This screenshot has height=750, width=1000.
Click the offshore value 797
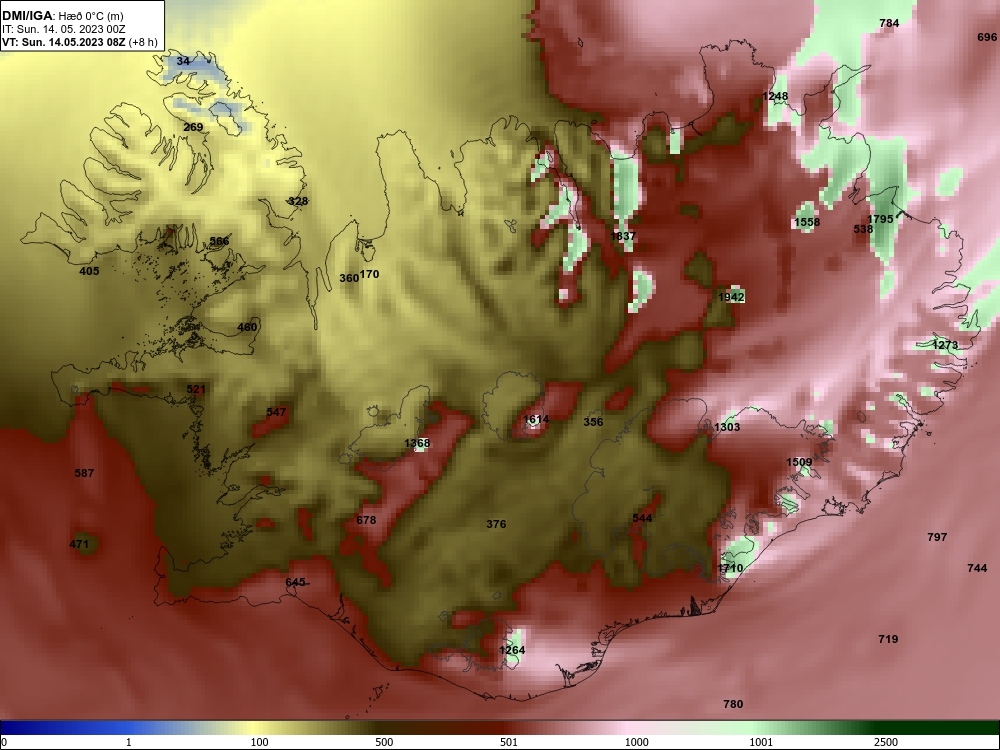coord(937,537)
